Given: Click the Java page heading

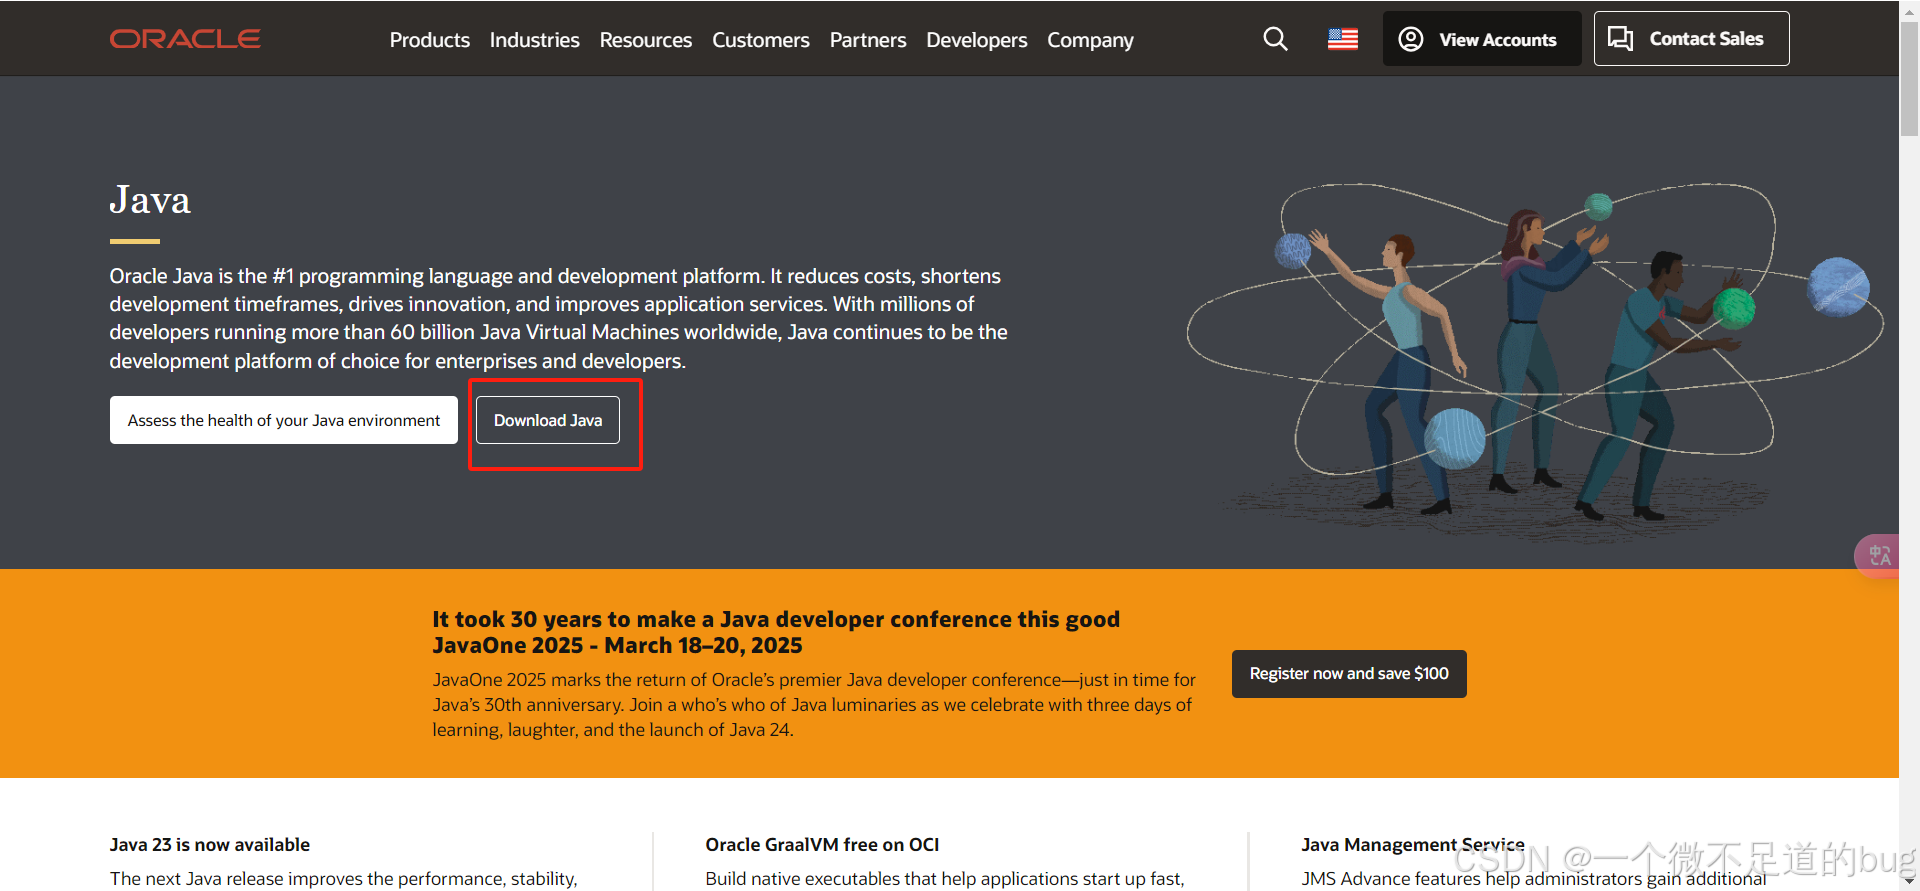Looking at the screenshot, I should 150,200.
